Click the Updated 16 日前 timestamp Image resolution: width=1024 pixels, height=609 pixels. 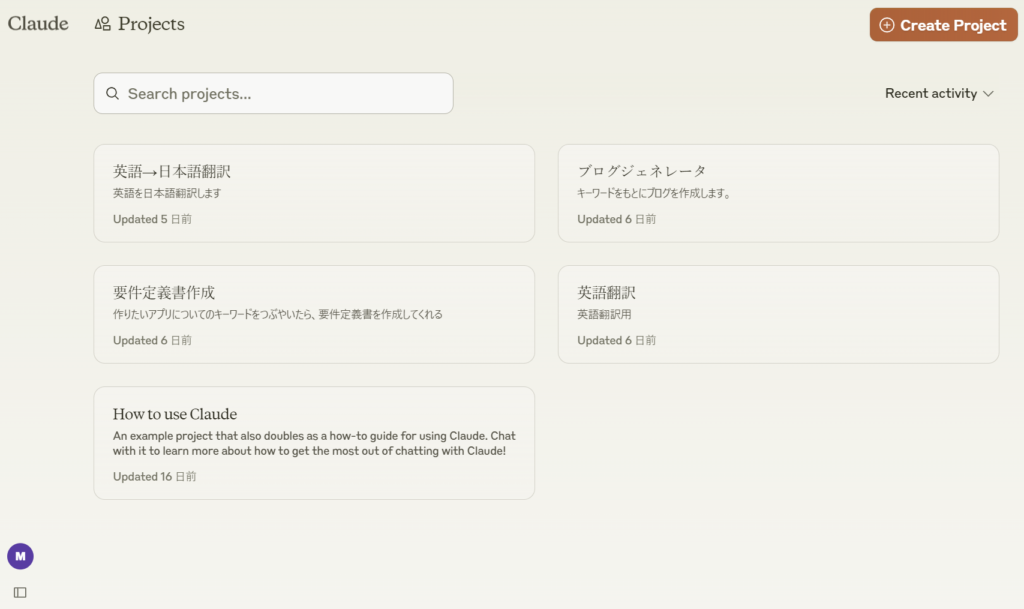pos(154,477)
